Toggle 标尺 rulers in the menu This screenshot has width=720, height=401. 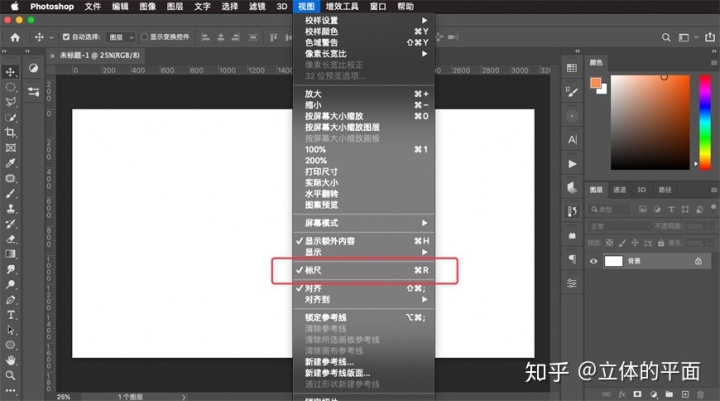coord(364,271)
